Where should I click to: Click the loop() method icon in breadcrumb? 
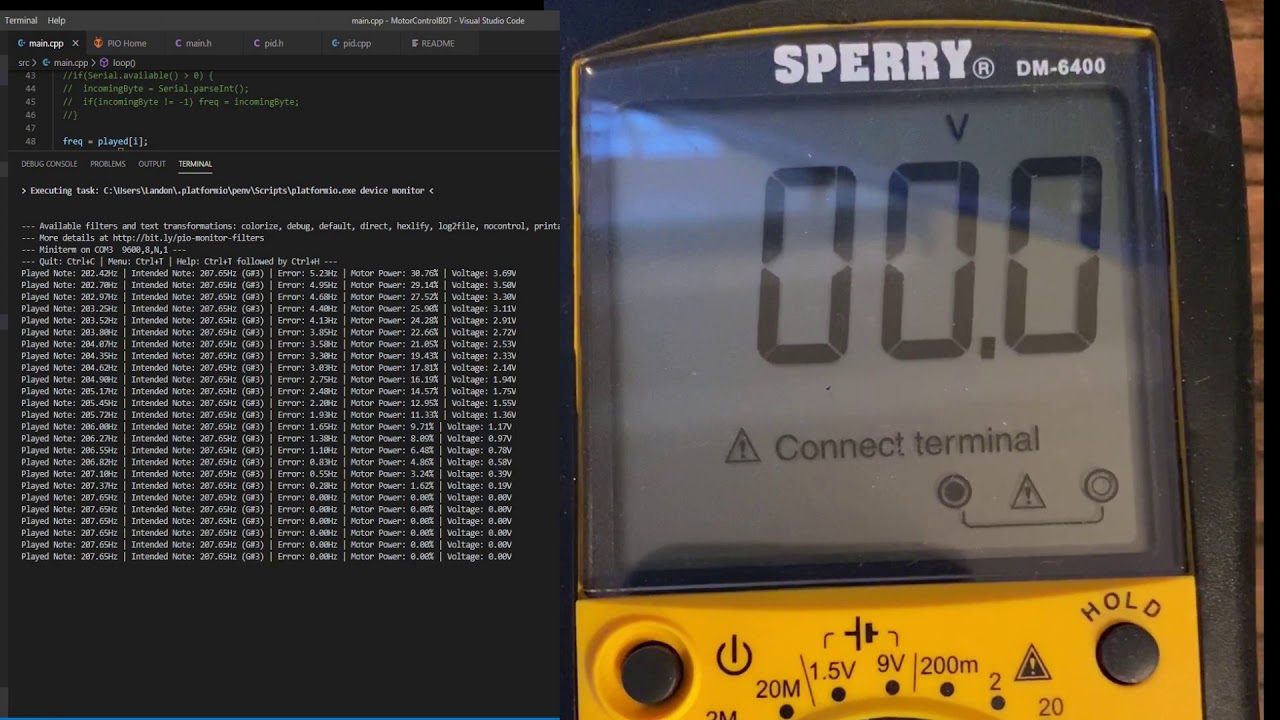coord(105,62)
